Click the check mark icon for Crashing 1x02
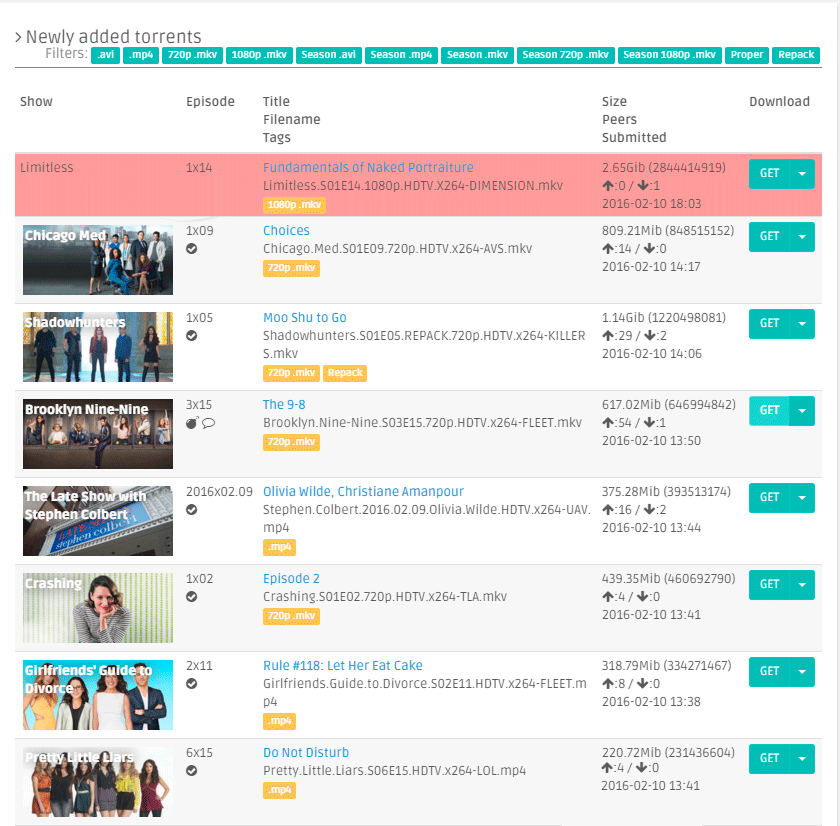This screenshot has width=840, height=826. tap(191, 597)
